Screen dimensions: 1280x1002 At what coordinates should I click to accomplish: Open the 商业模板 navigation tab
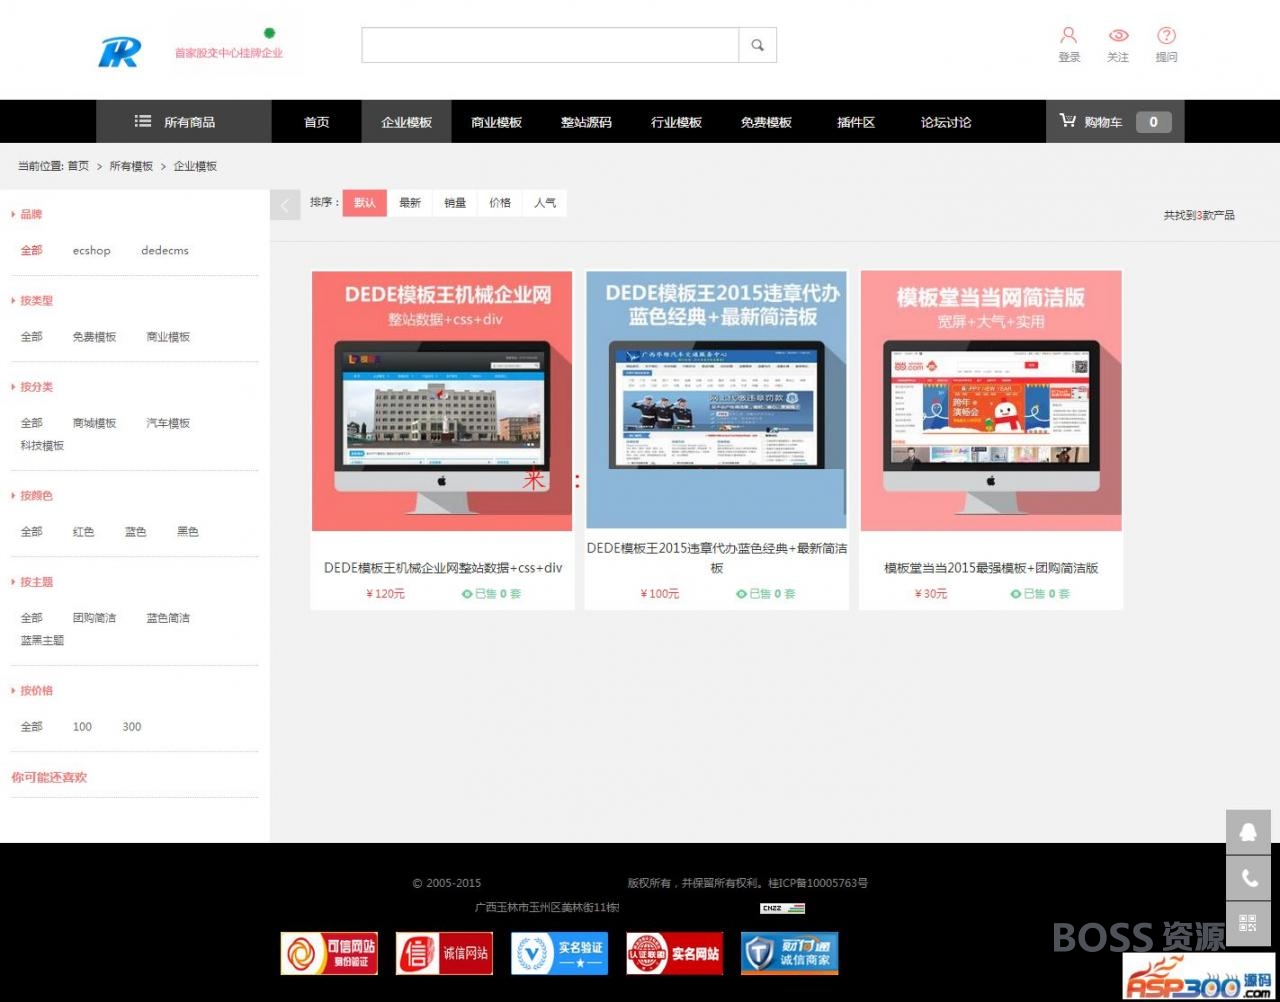(497, 122)
